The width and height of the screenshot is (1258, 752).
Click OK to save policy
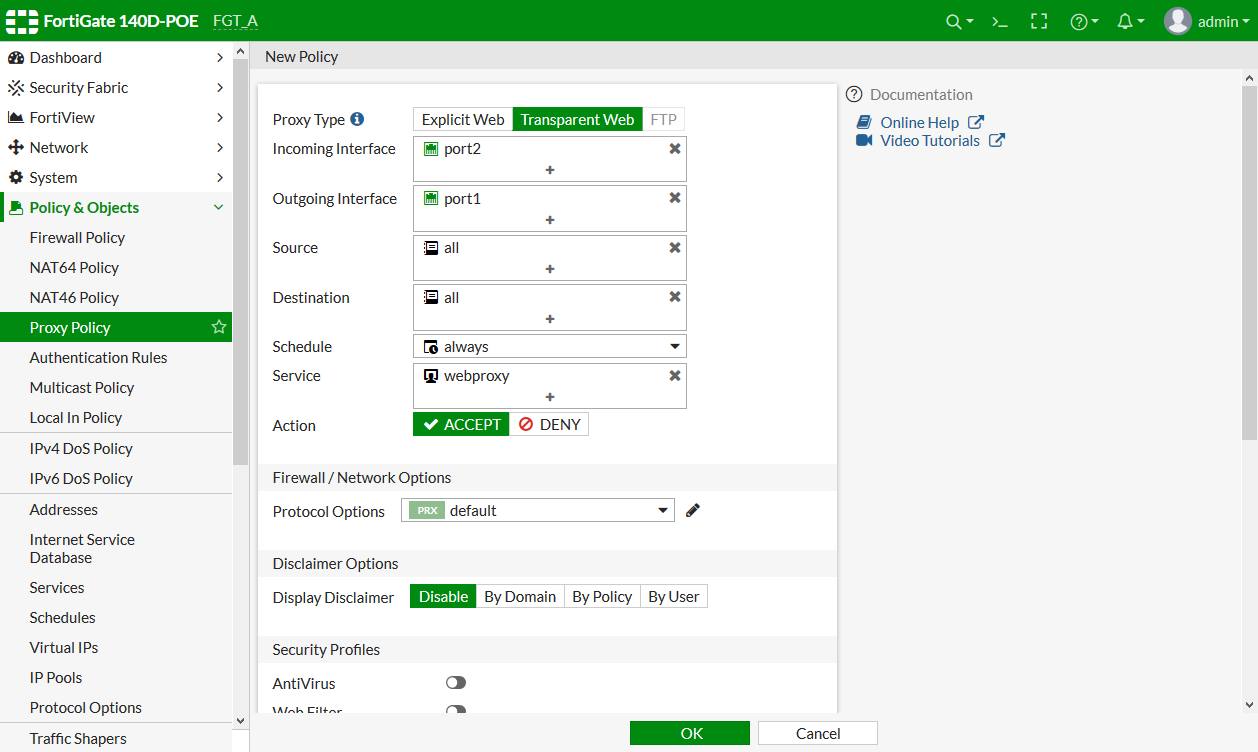coord(690,733)
